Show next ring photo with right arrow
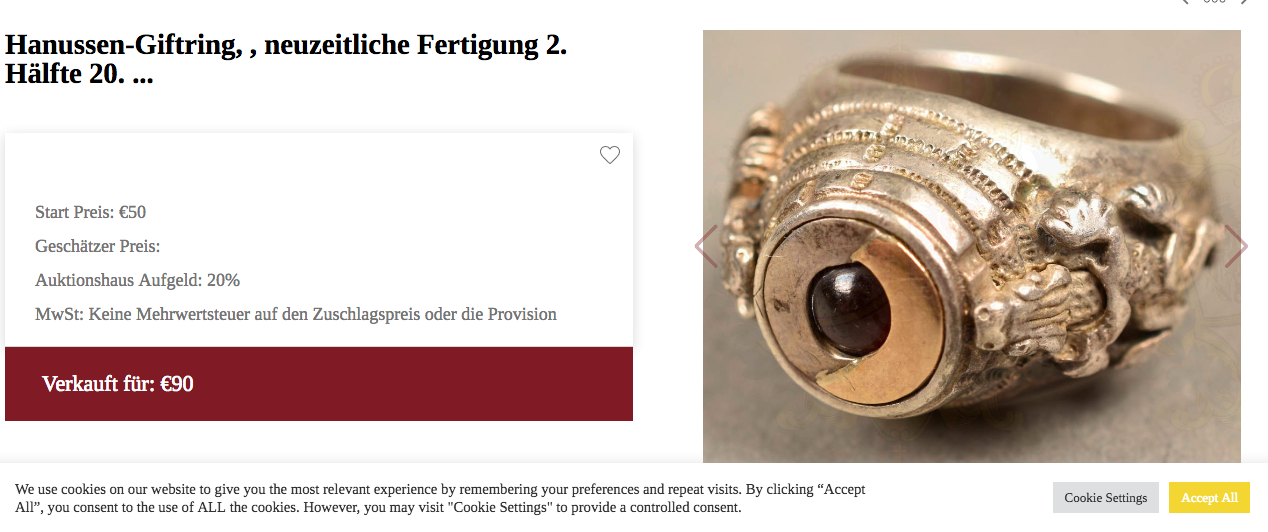1268x532 pixels. pos(1236,246)
